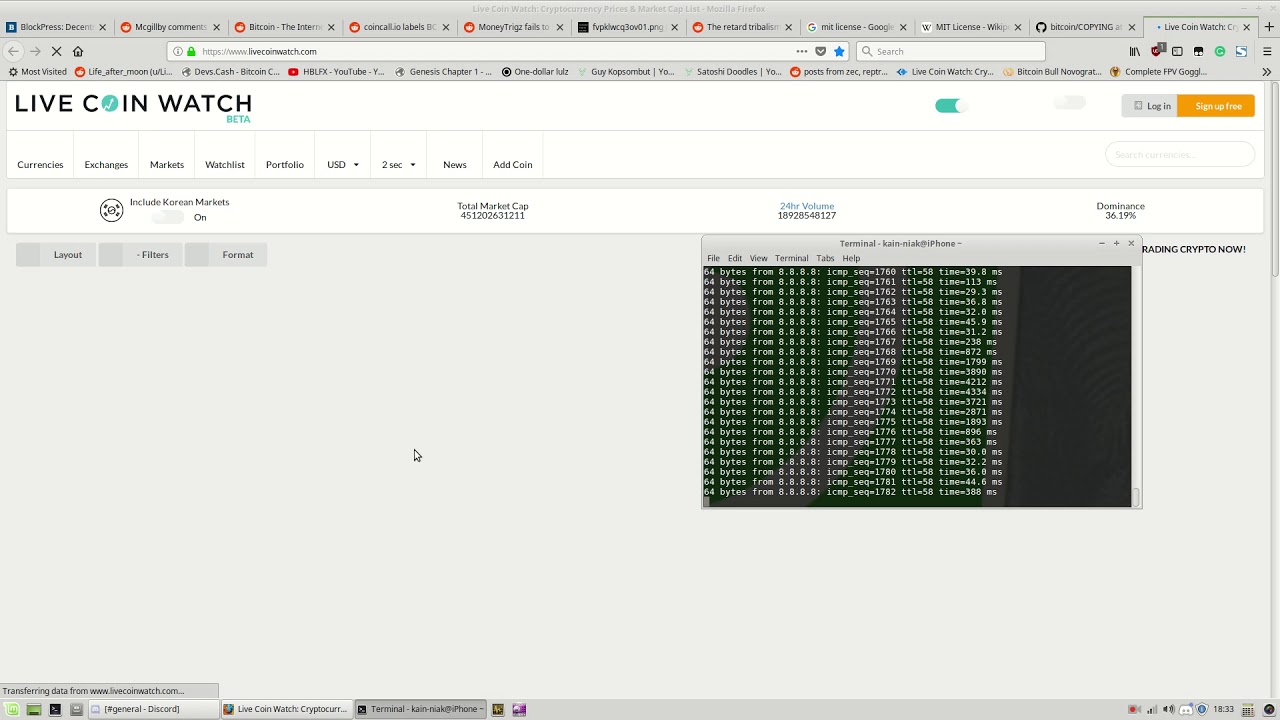The image size is (1280, 720).
Task: Open the Filters options
Action: tap(141, 255)
